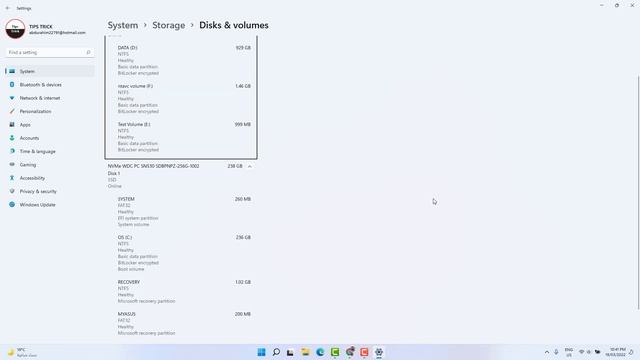Image resolution: width=640 pixels, height=360 pixels.
Task: Open File Explorer from the taskbar
Action: click(x=305, y=352)
